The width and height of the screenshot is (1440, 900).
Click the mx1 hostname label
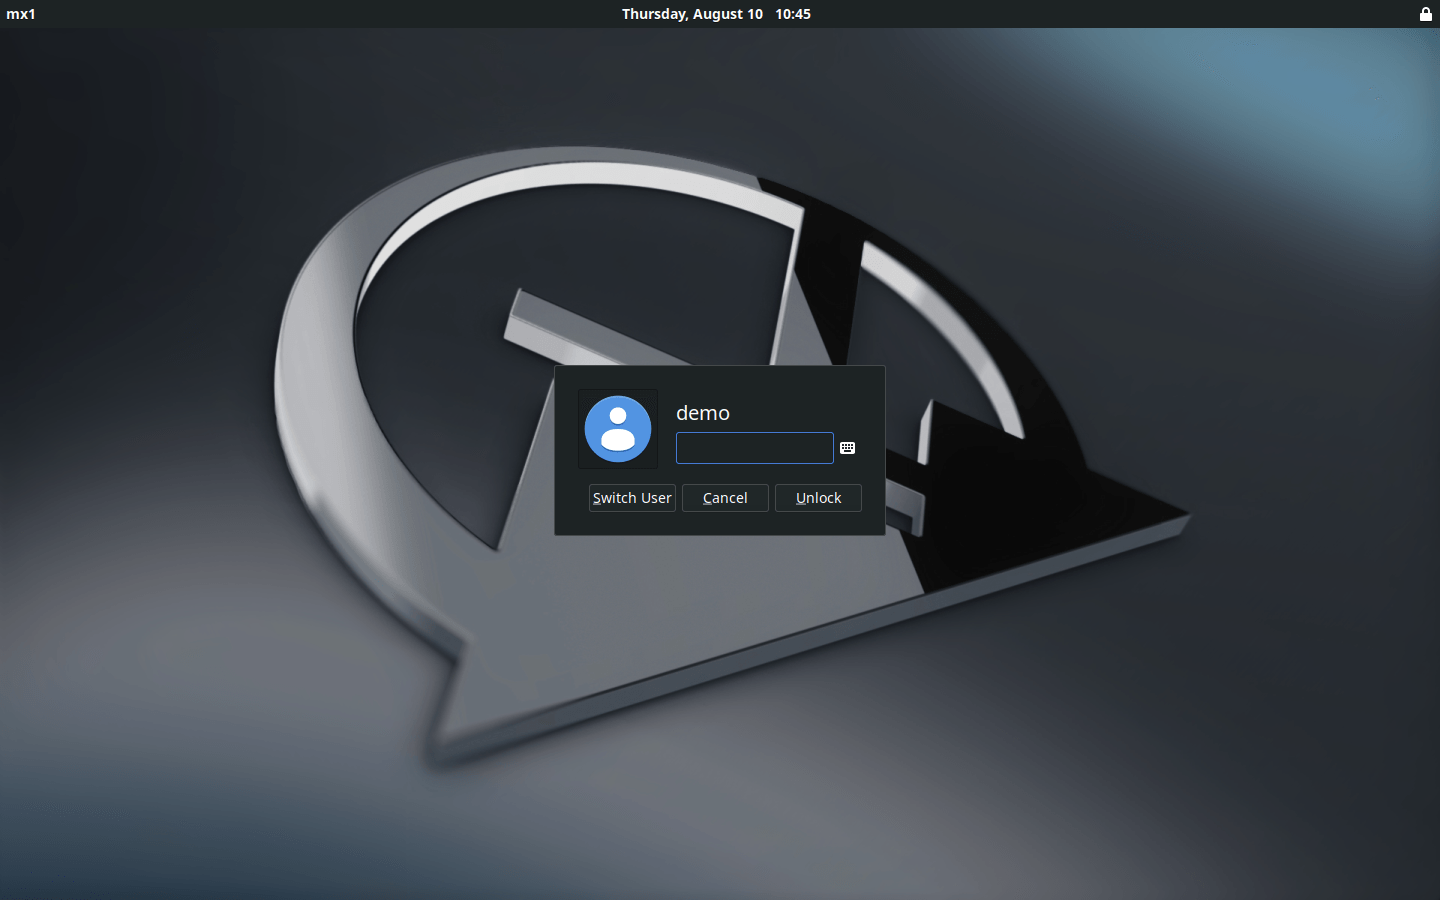[21, 14]
